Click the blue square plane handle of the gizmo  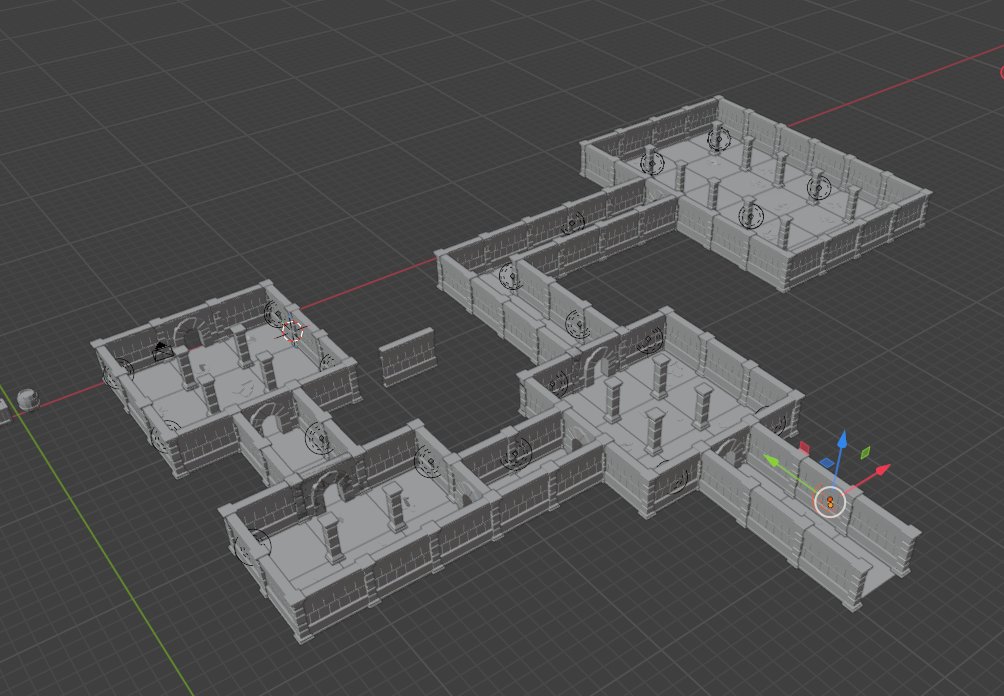tap(827, 463)
